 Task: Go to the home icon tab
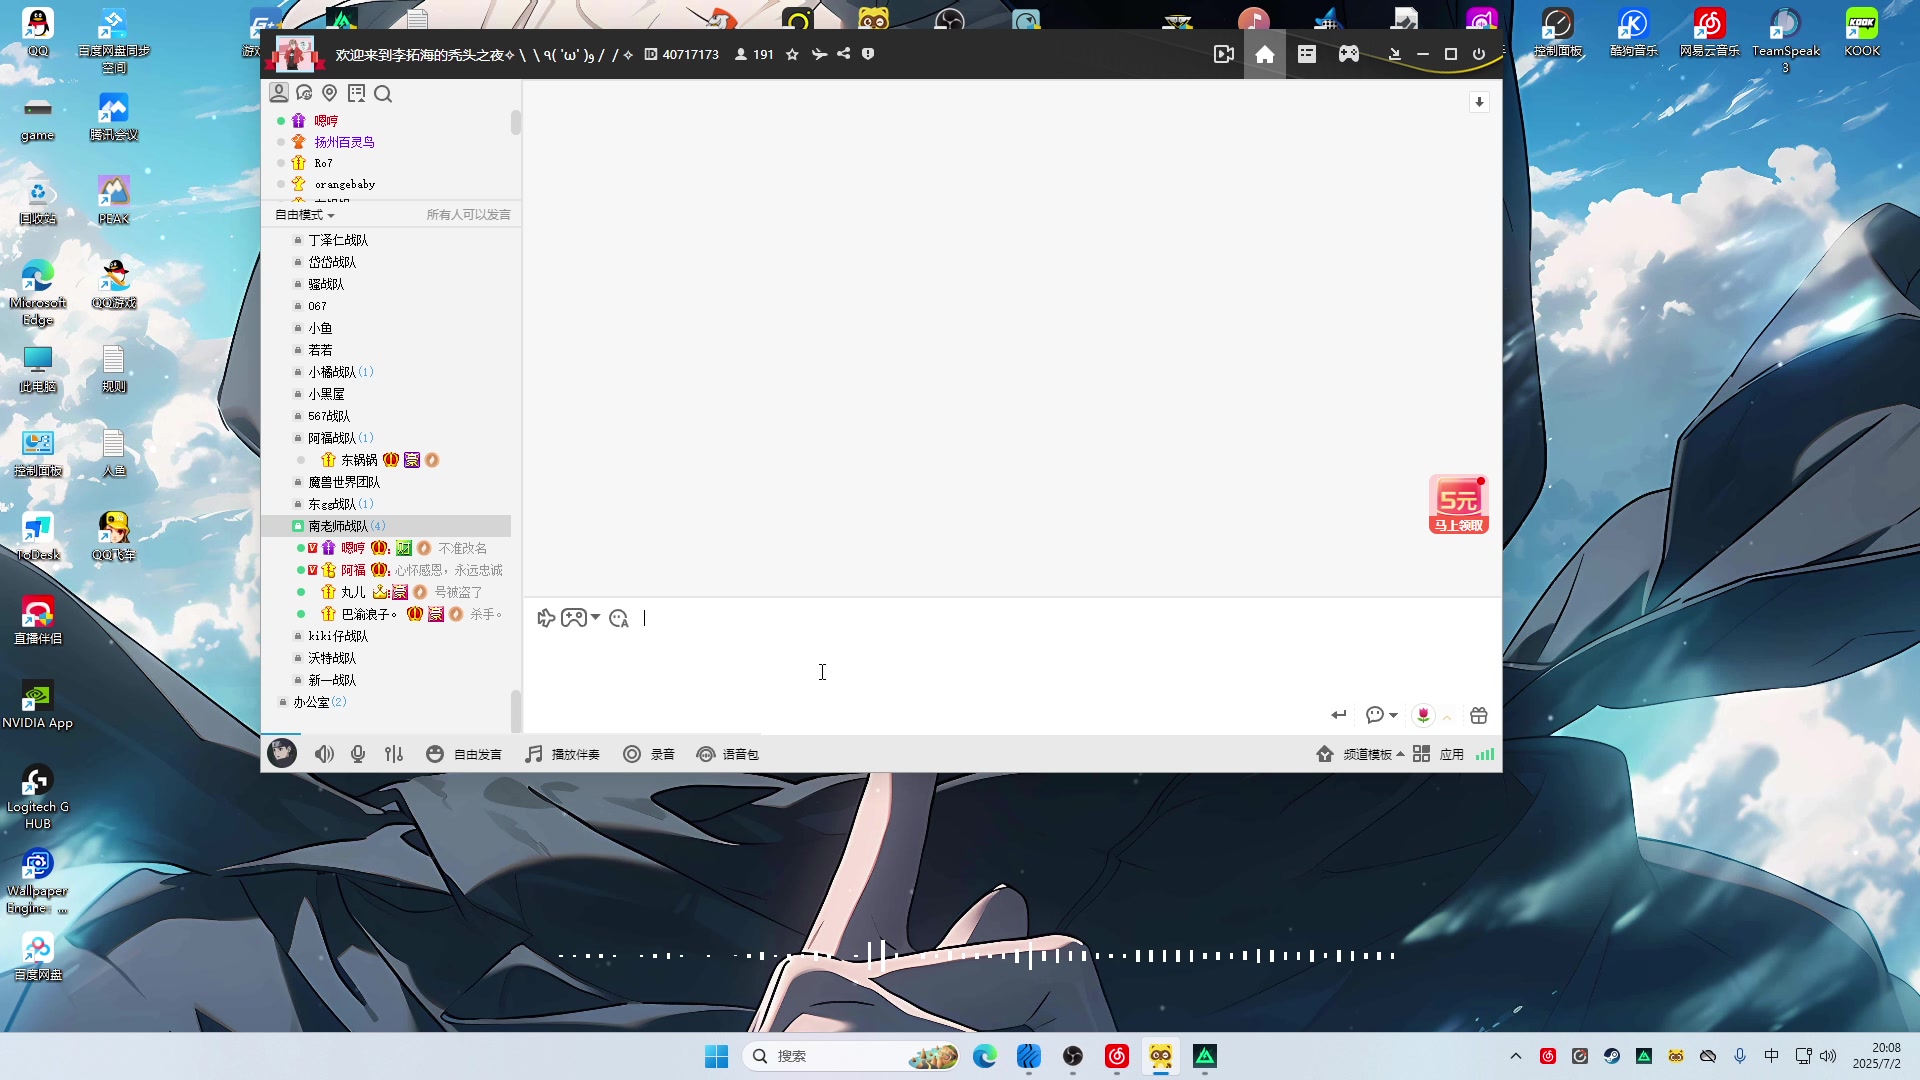coord(1265,54)
